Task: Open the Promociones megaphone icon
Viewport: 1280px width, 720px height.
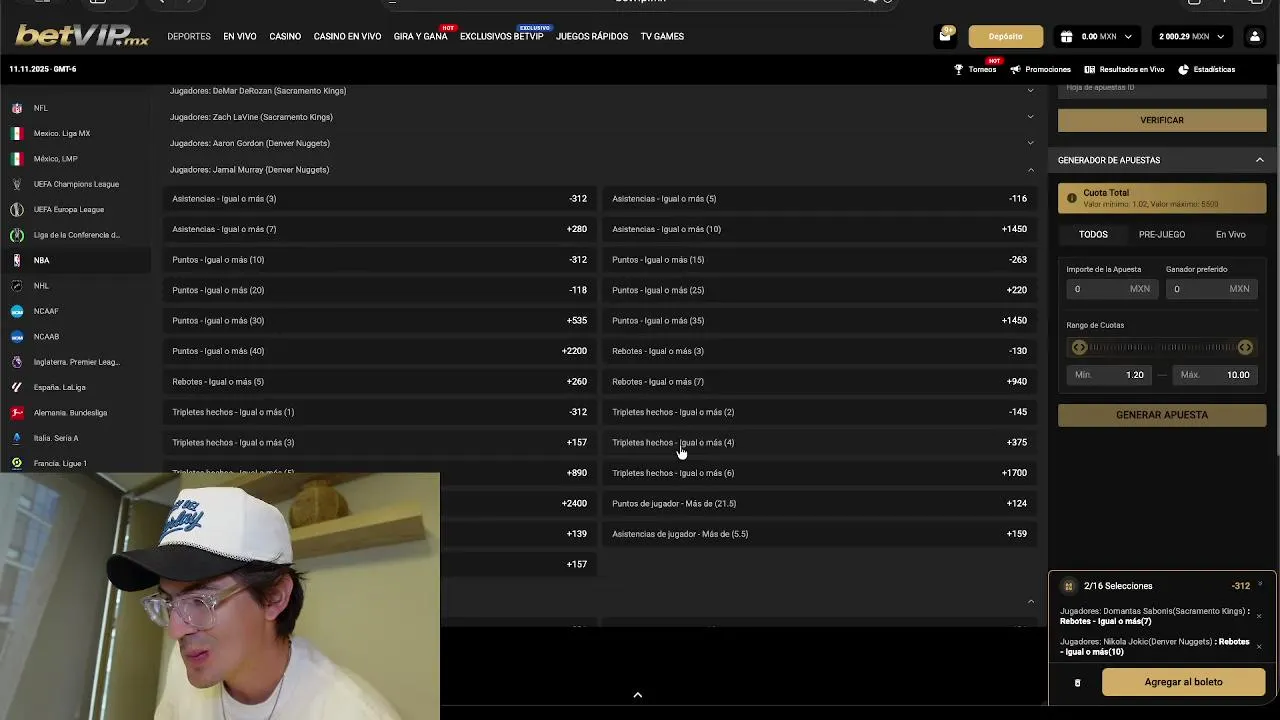Action: click(x=1016, y=69)
